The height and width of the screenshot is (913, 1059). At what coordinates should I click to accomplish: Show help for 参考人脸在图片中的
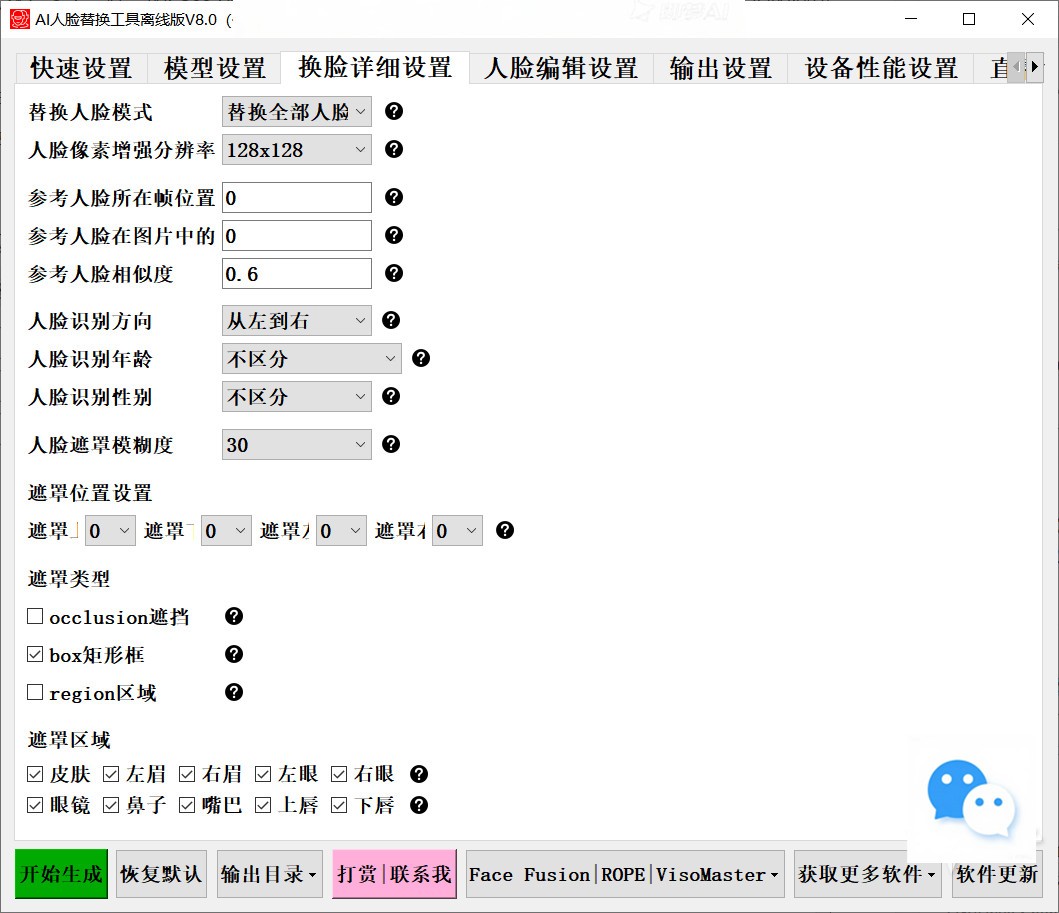394,235
